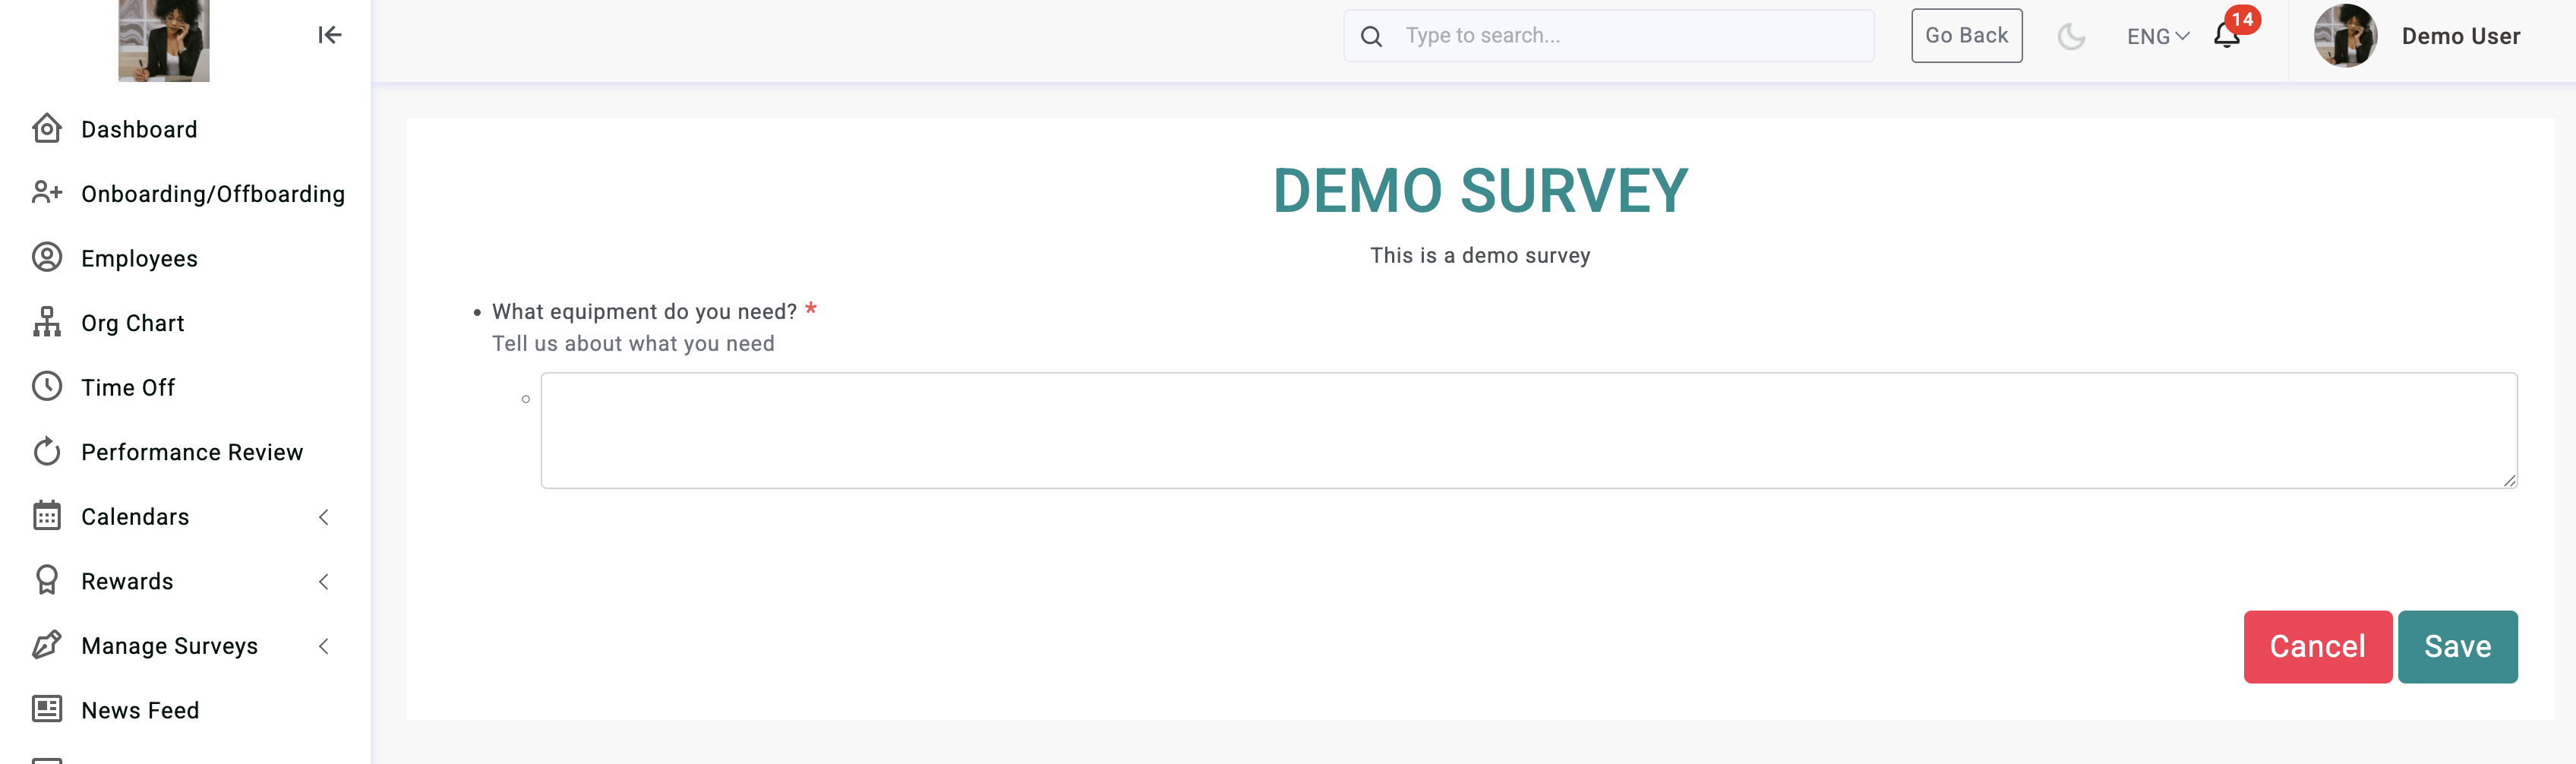Click the Go Back button

point(1966,36)
